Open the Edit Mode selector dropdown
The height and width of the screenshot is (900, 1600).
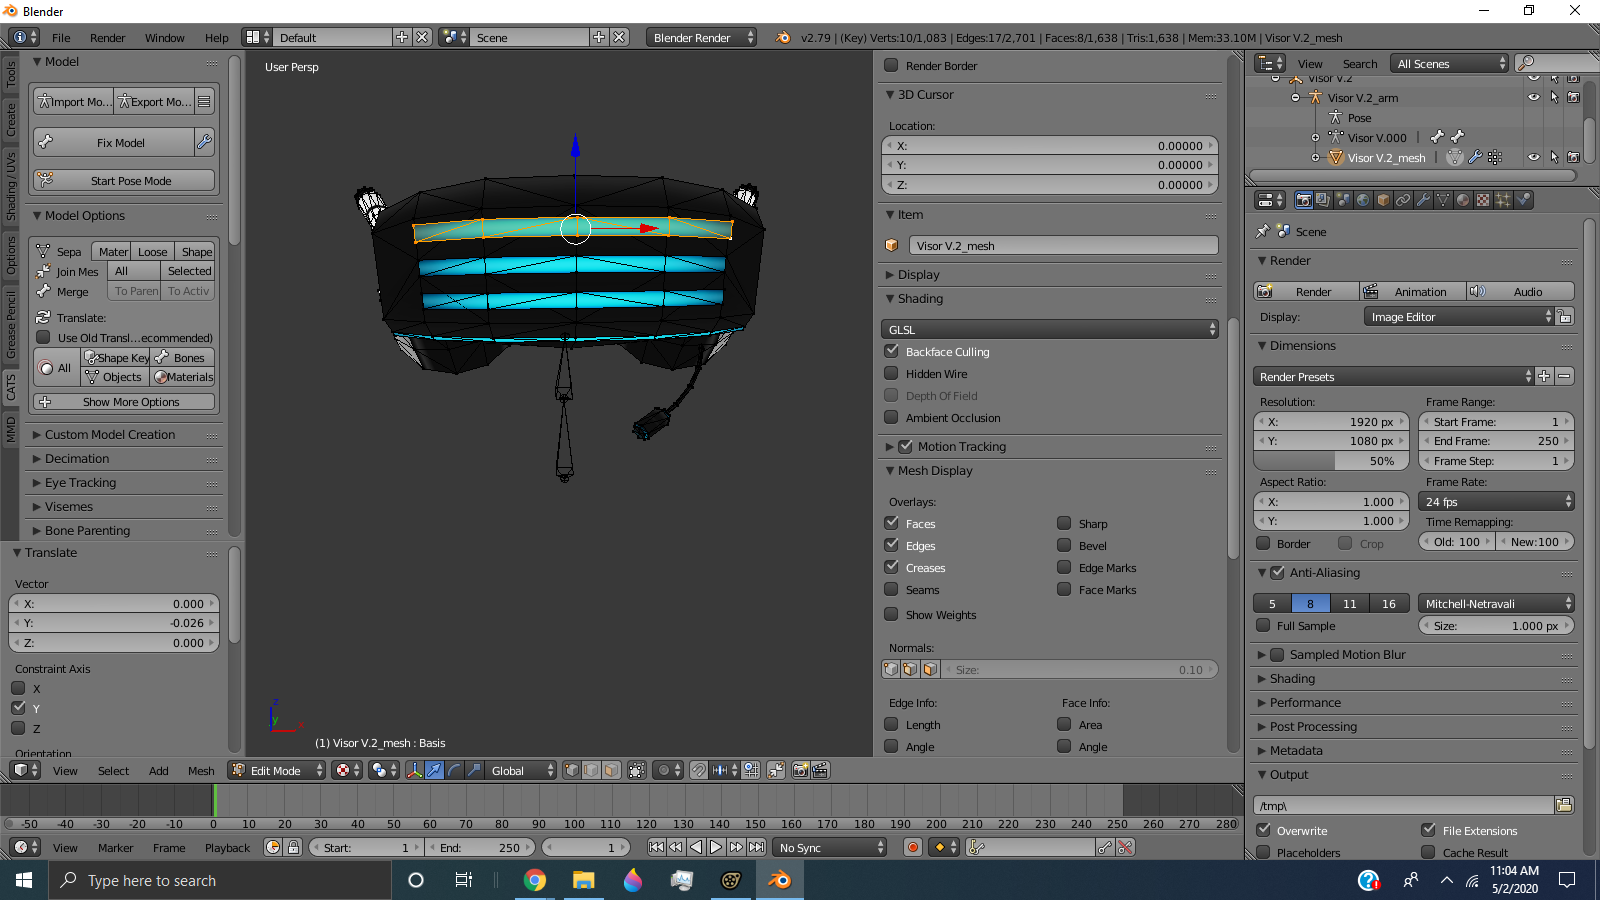click(x=277, y=770)
